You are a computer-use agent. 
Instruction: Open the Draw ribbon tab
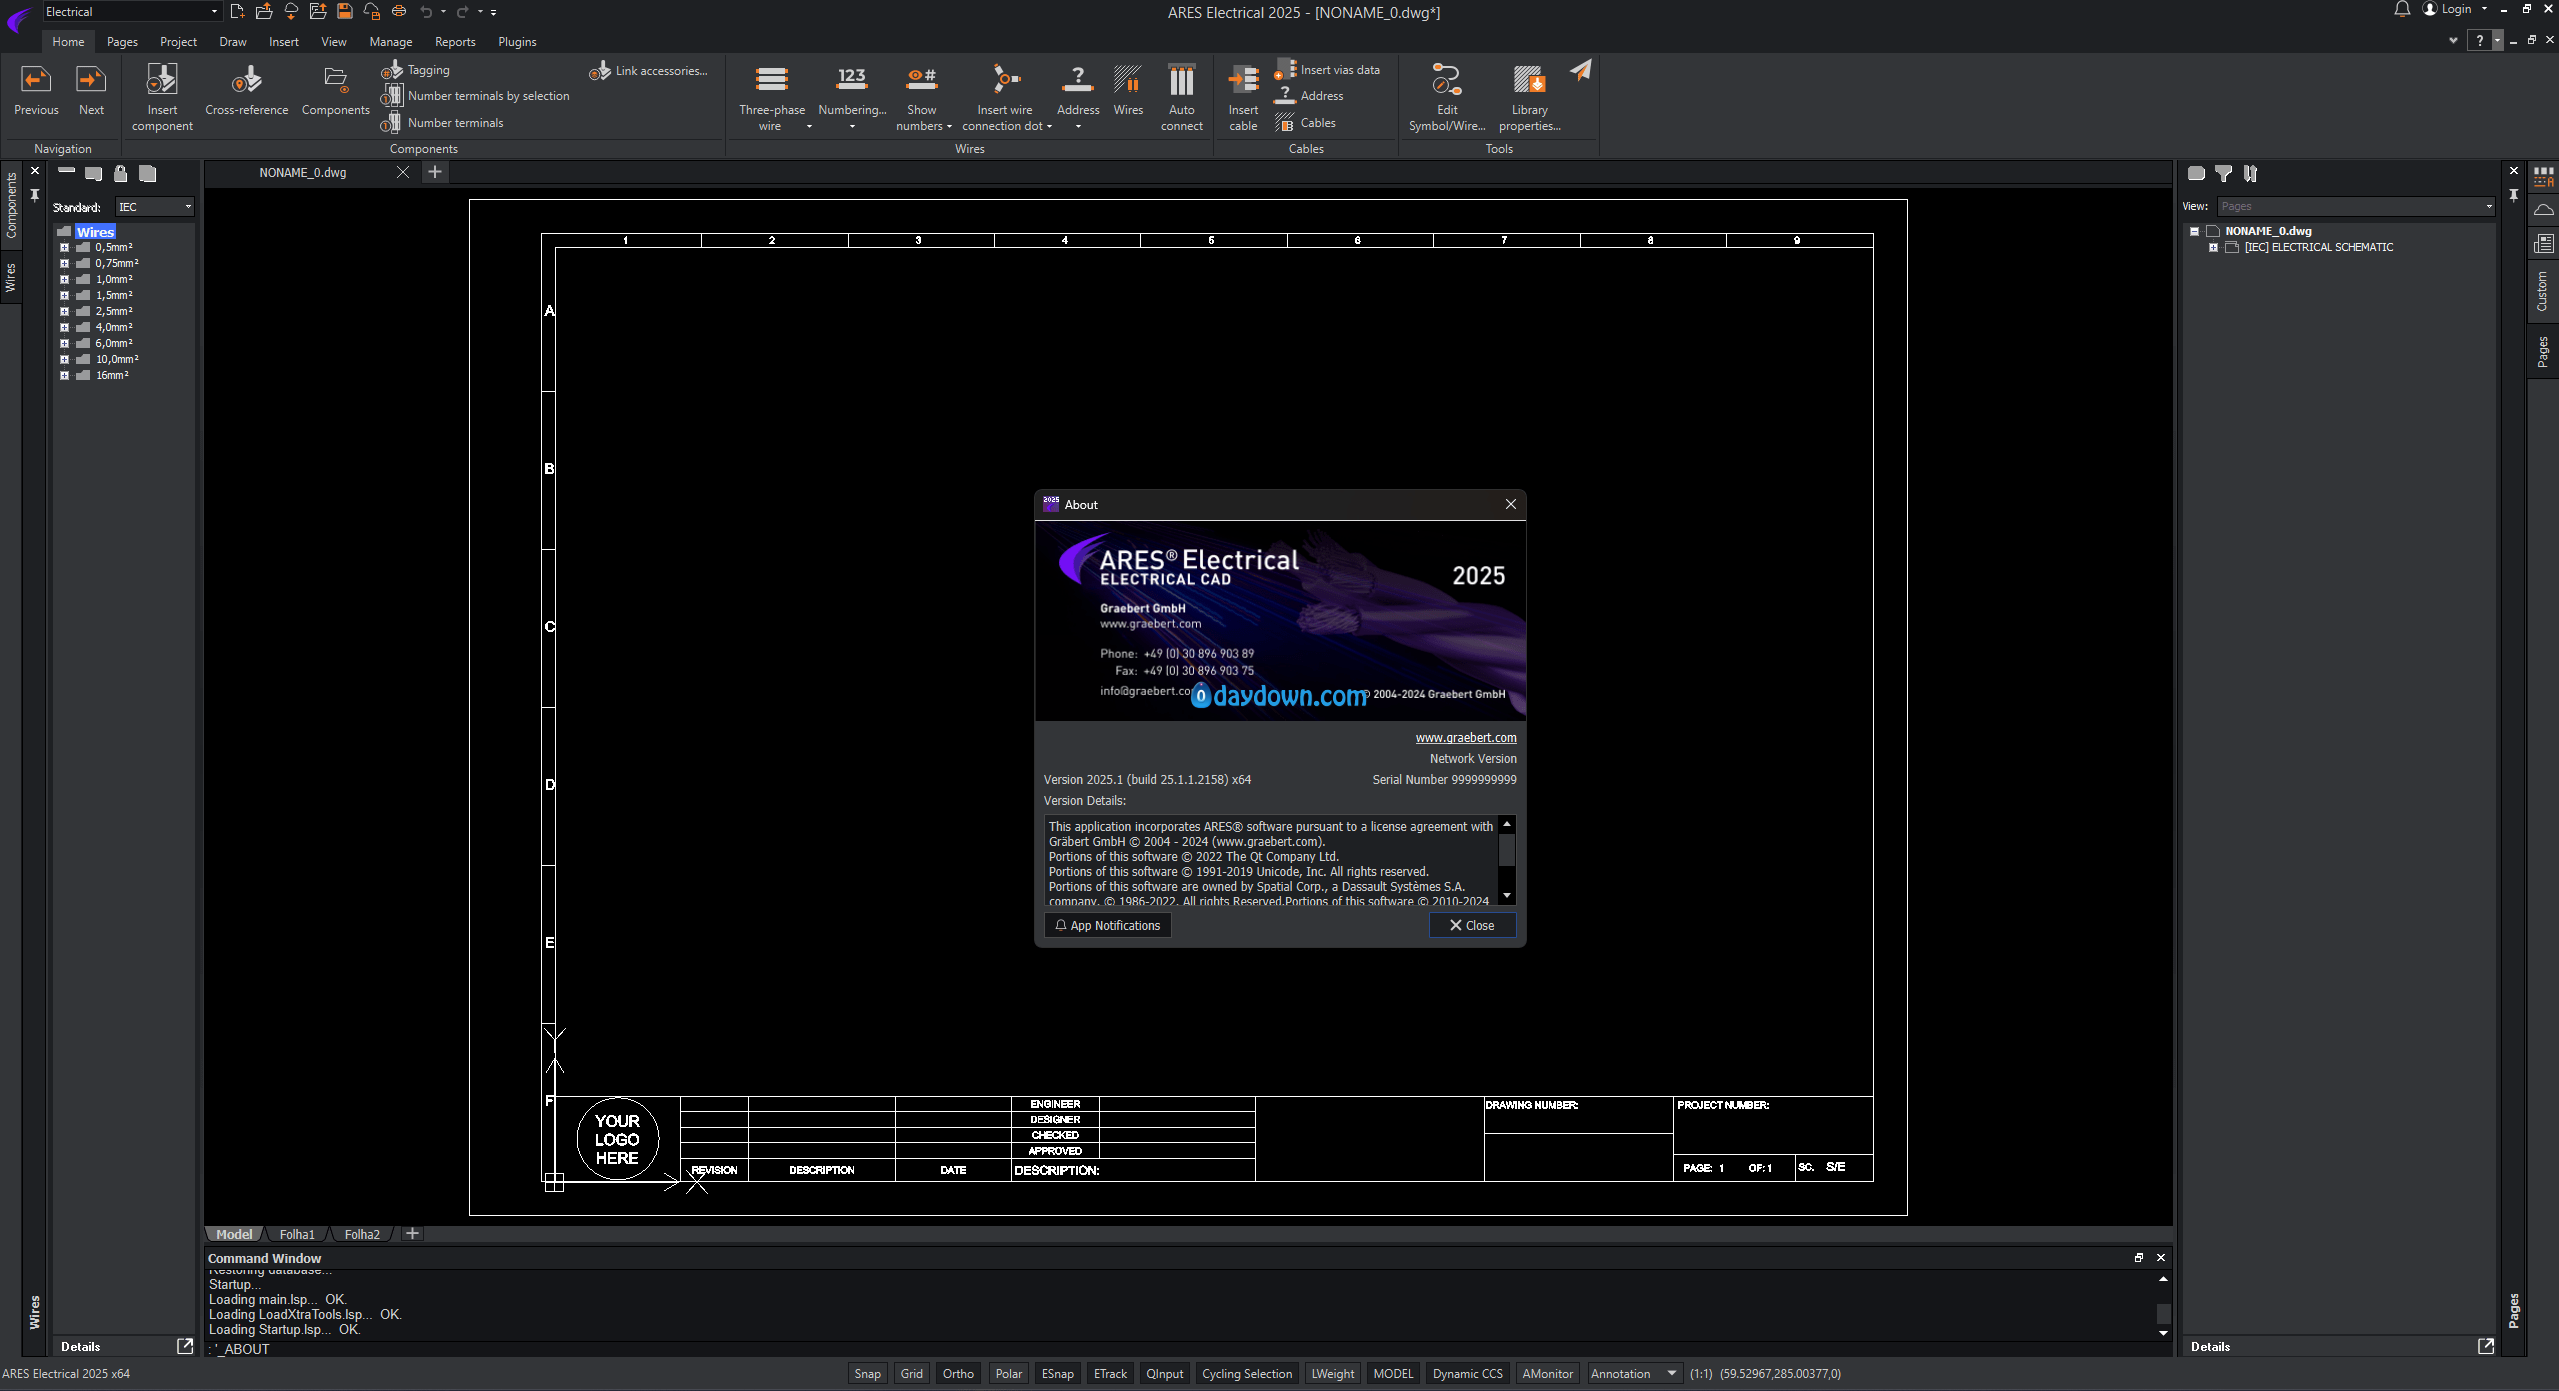232,42
